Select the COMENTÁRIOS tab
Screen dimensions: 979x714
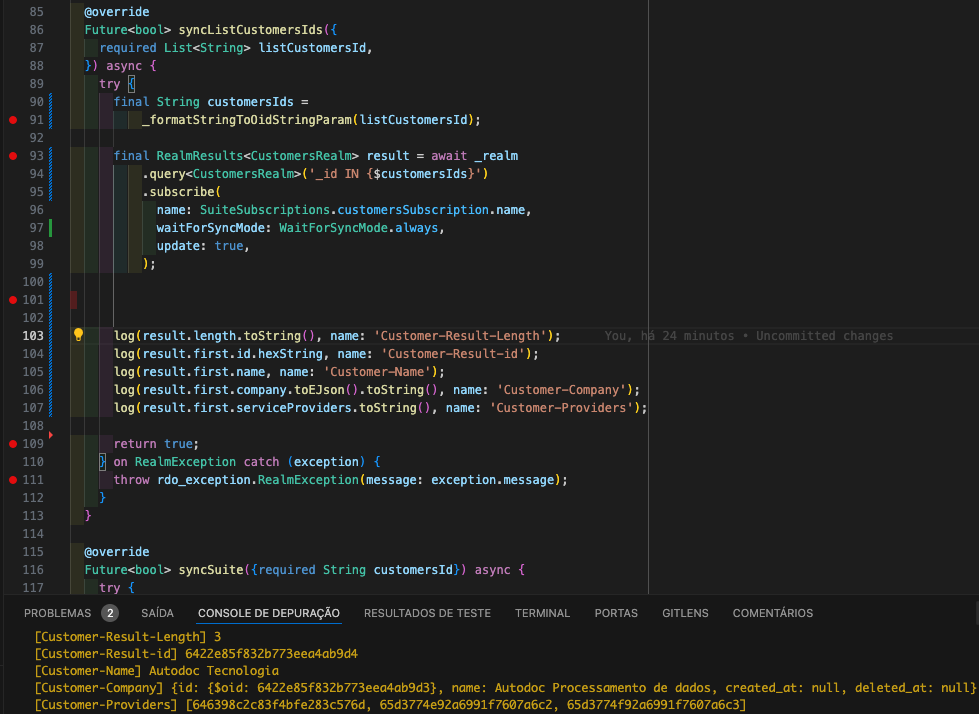click(772, 613)
